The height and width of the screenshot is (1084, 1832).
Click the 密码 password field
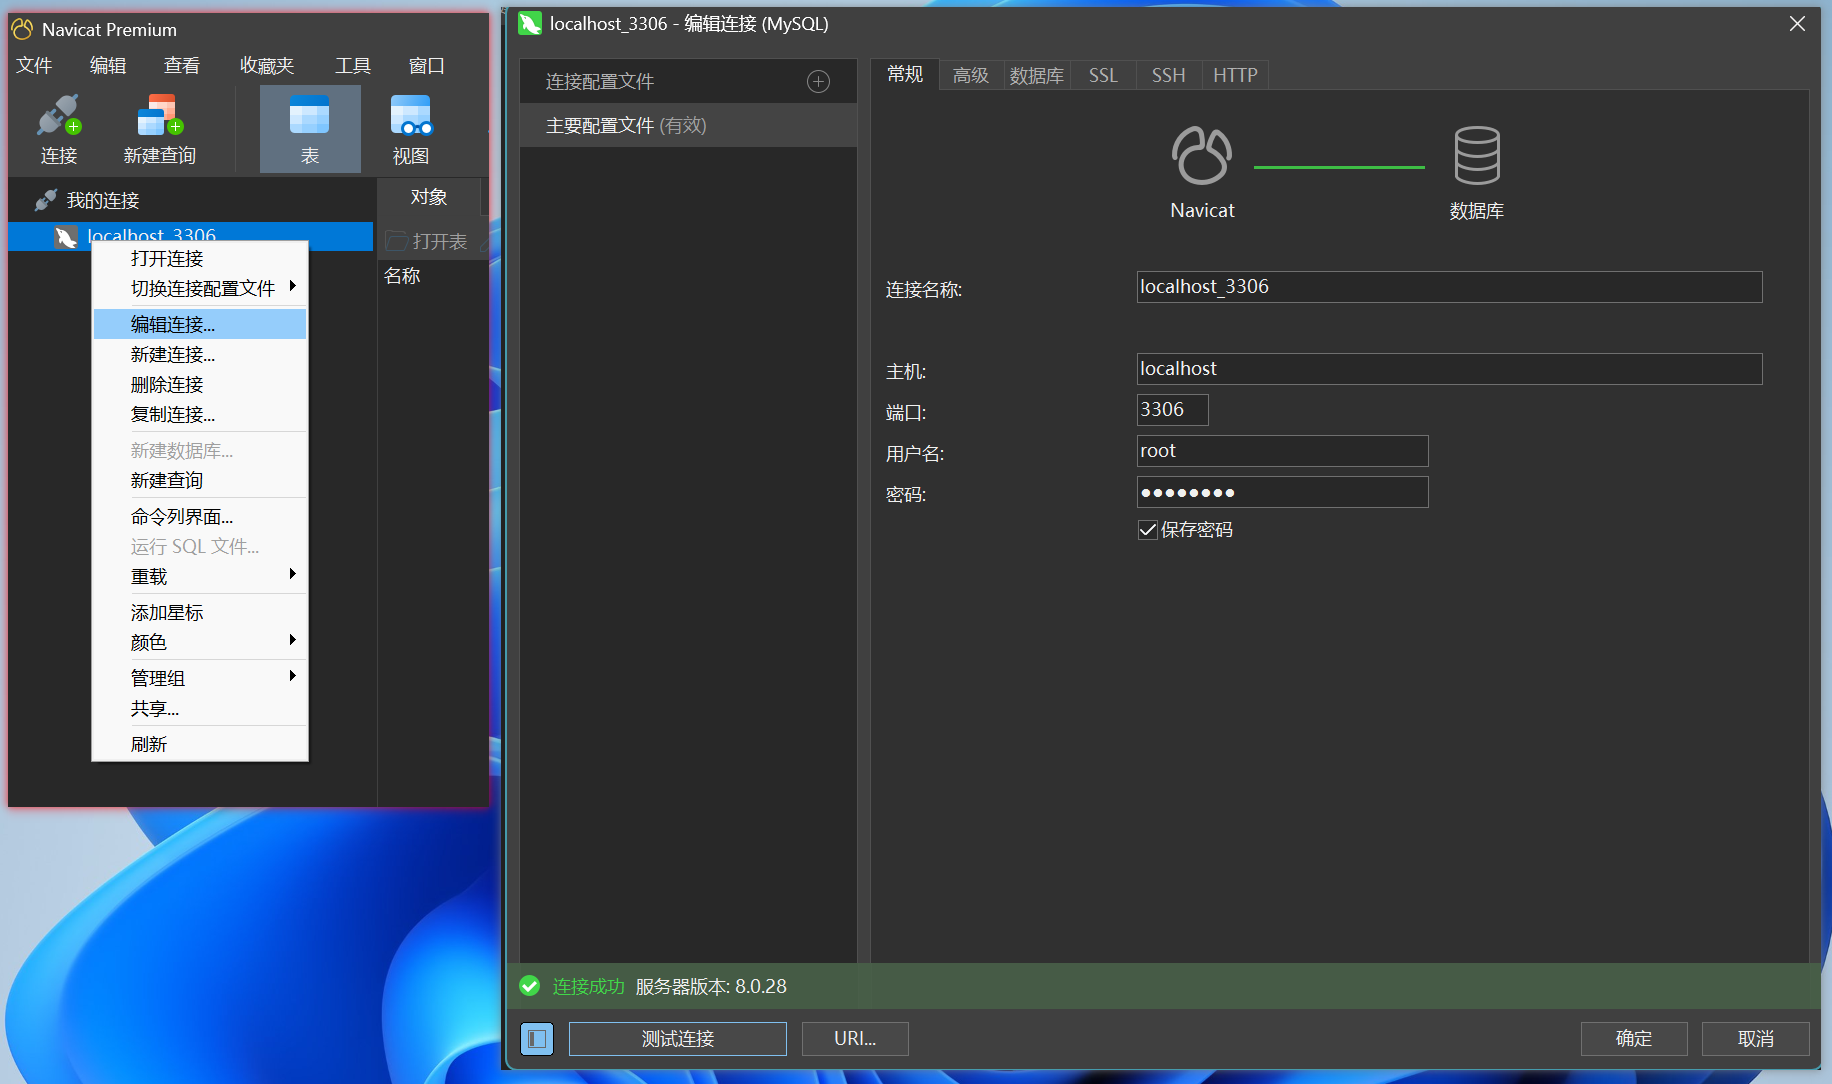click(x=1283, y=492)
